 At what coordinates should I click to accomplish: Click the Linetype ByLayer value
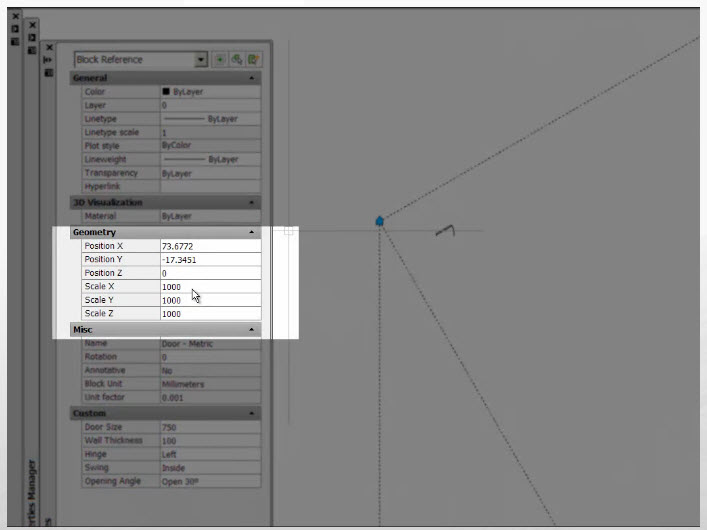point(211,119)
